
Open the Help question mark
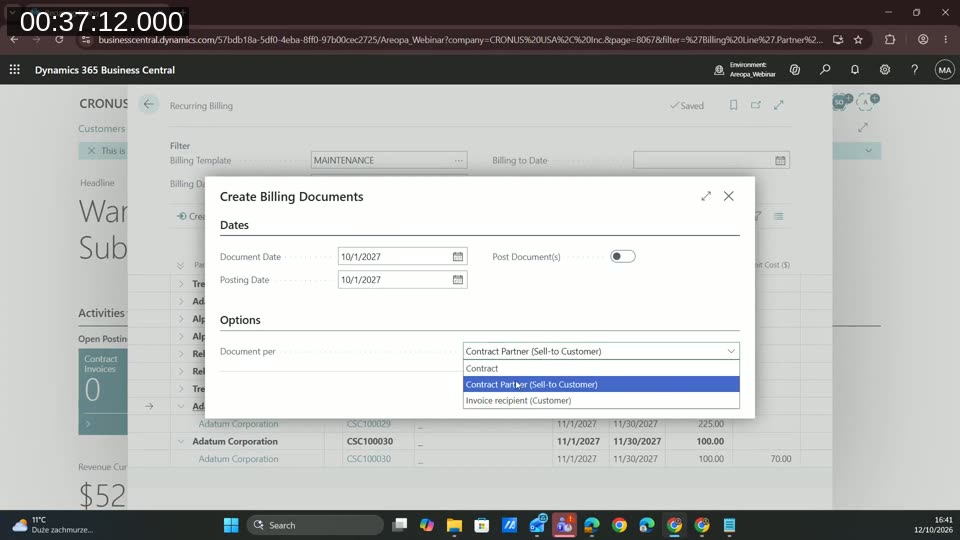click(x=915, y=70)
